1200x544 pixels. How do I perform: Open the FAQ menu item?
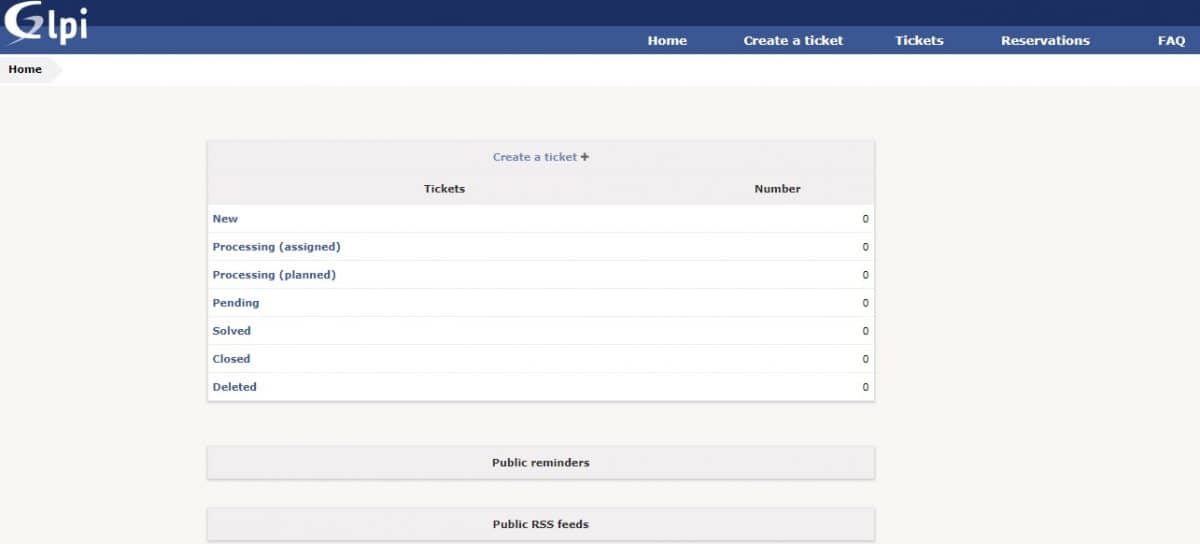[x=1171, y=41]
